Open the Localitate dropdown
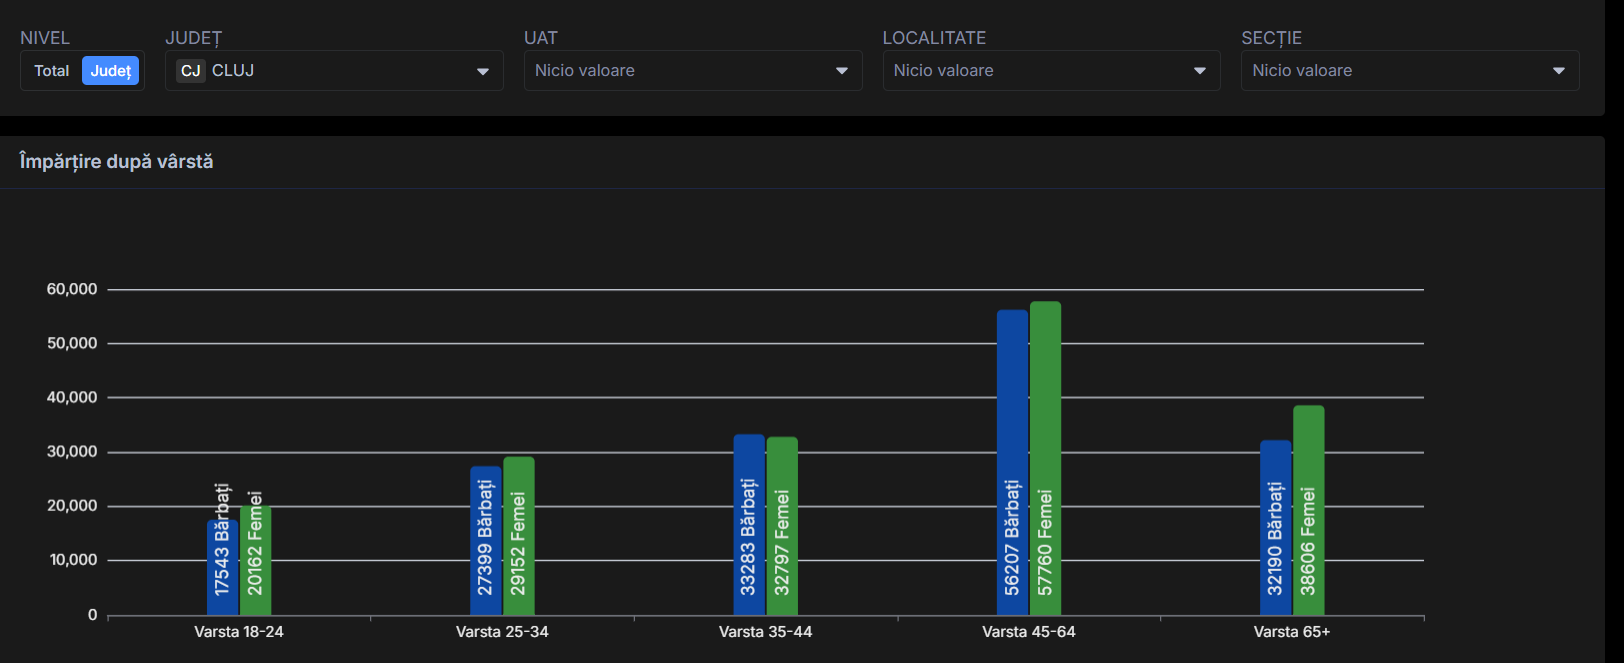Viewport: 1624px width, 663px height. (x=1052, y=71)
